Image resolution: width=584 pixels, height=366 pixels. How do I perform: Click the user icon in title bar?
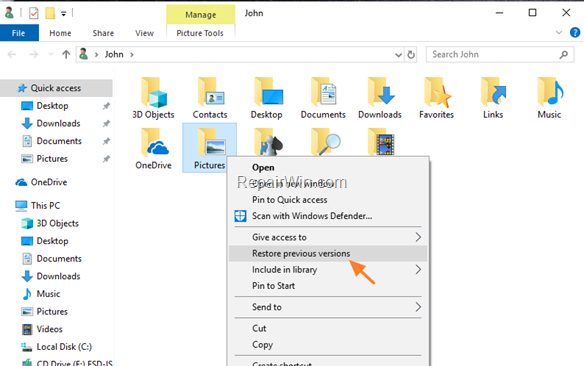point(9,13)
